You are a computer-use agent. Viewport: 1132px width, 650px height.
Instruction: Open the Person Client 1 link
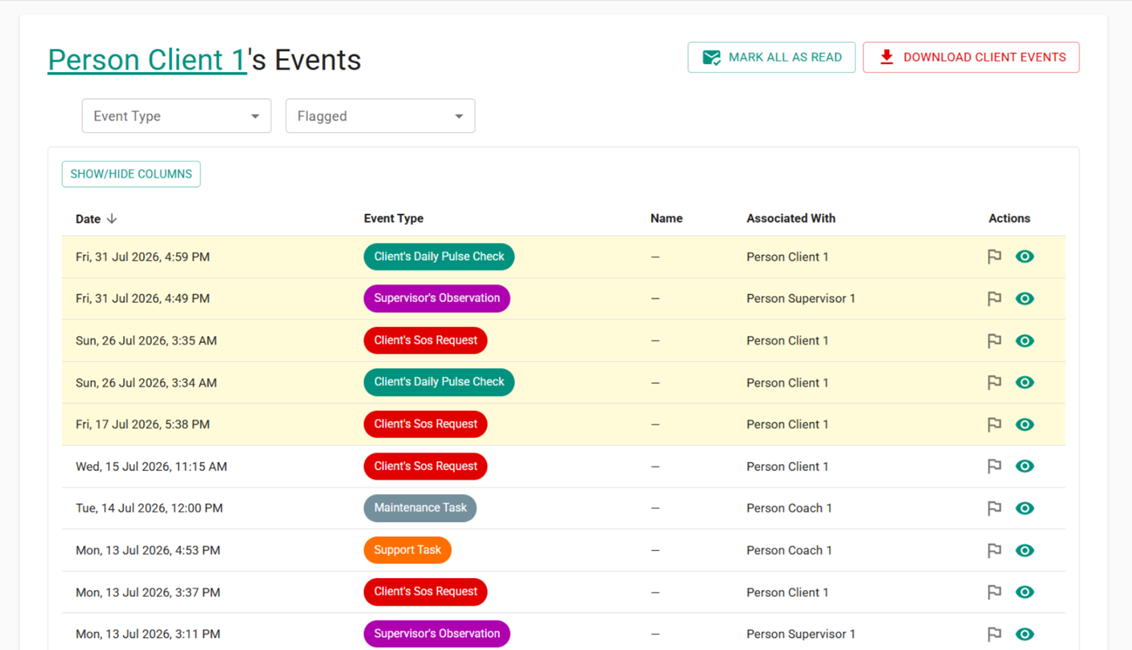[x=147, y=60]
